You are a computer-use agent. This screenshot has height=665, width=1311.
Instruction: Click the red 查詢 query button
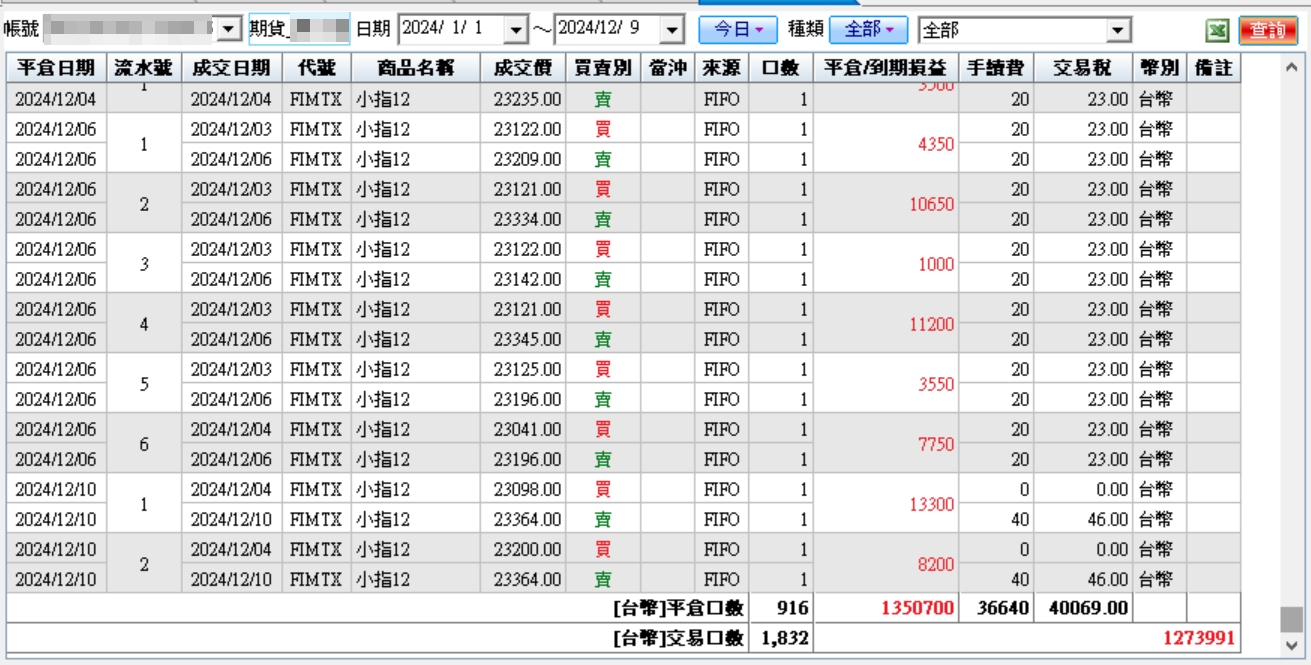coord(1268,31)
